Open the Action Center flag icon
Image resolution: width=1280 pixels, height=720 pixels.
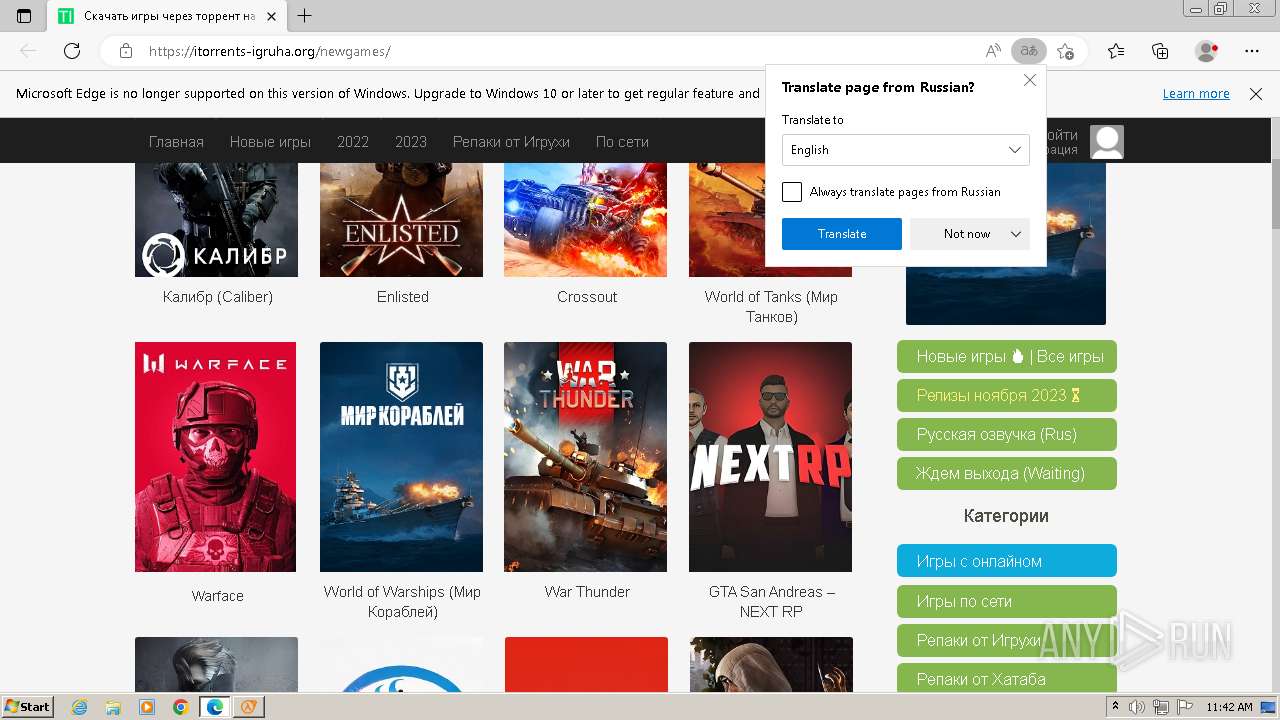click(x=1185, y=707)
